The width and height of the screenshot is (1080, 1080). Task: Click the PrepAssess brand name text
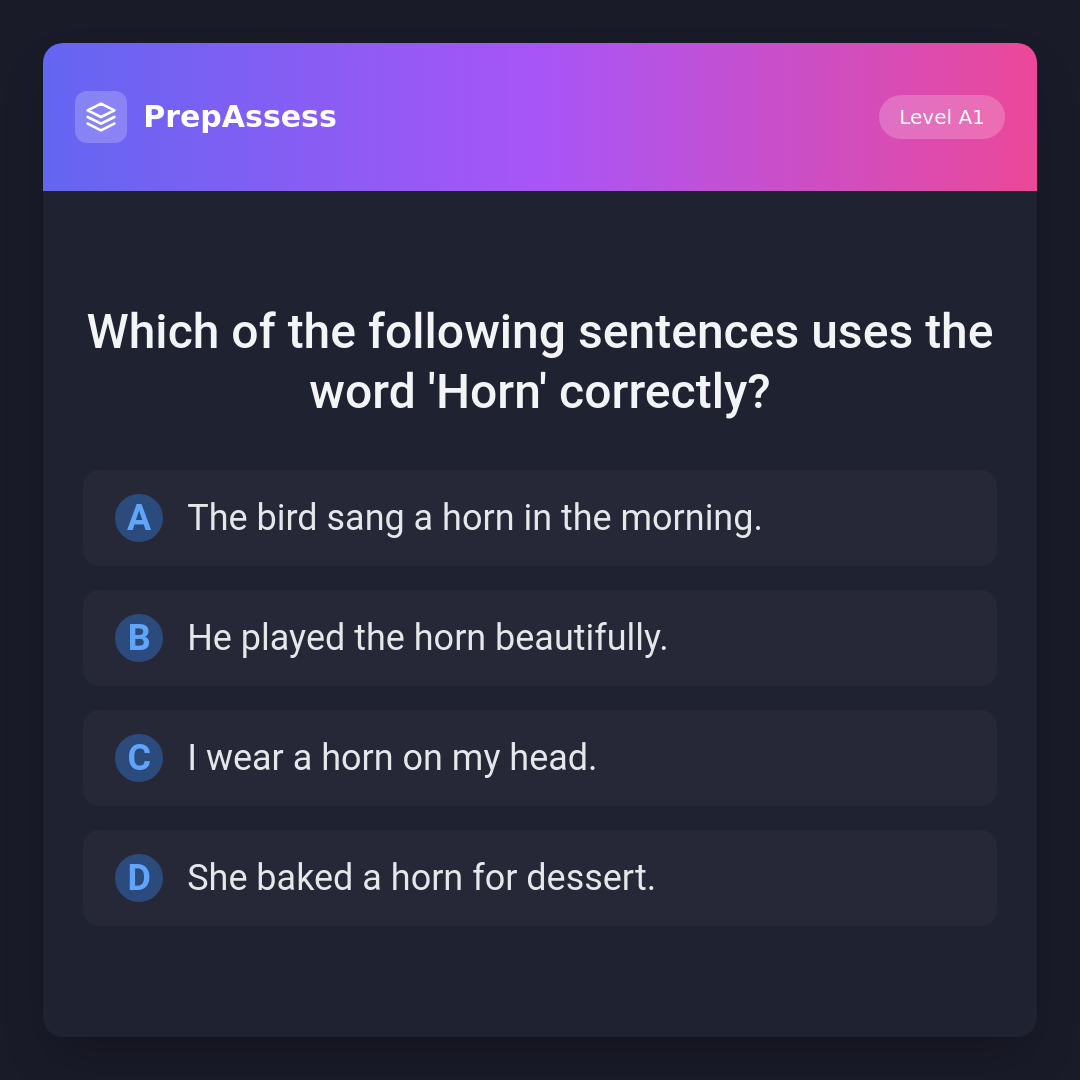pos(240,117)
